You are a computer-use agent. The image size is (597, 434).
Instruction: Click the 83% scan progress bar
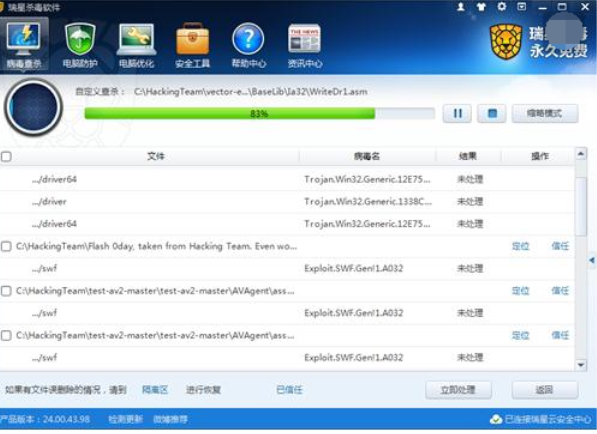259,113
